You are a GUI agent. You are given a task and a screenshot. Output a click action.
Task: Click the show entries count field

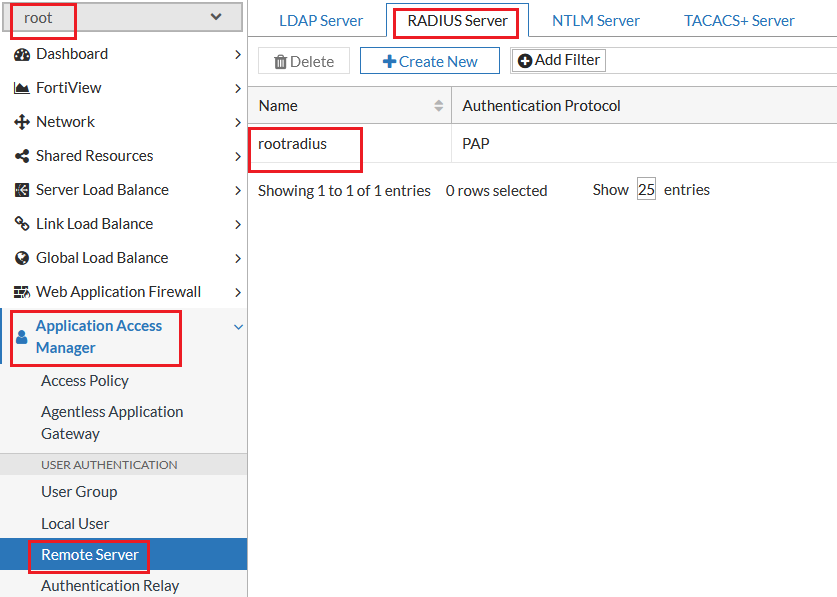click(646, 190)
